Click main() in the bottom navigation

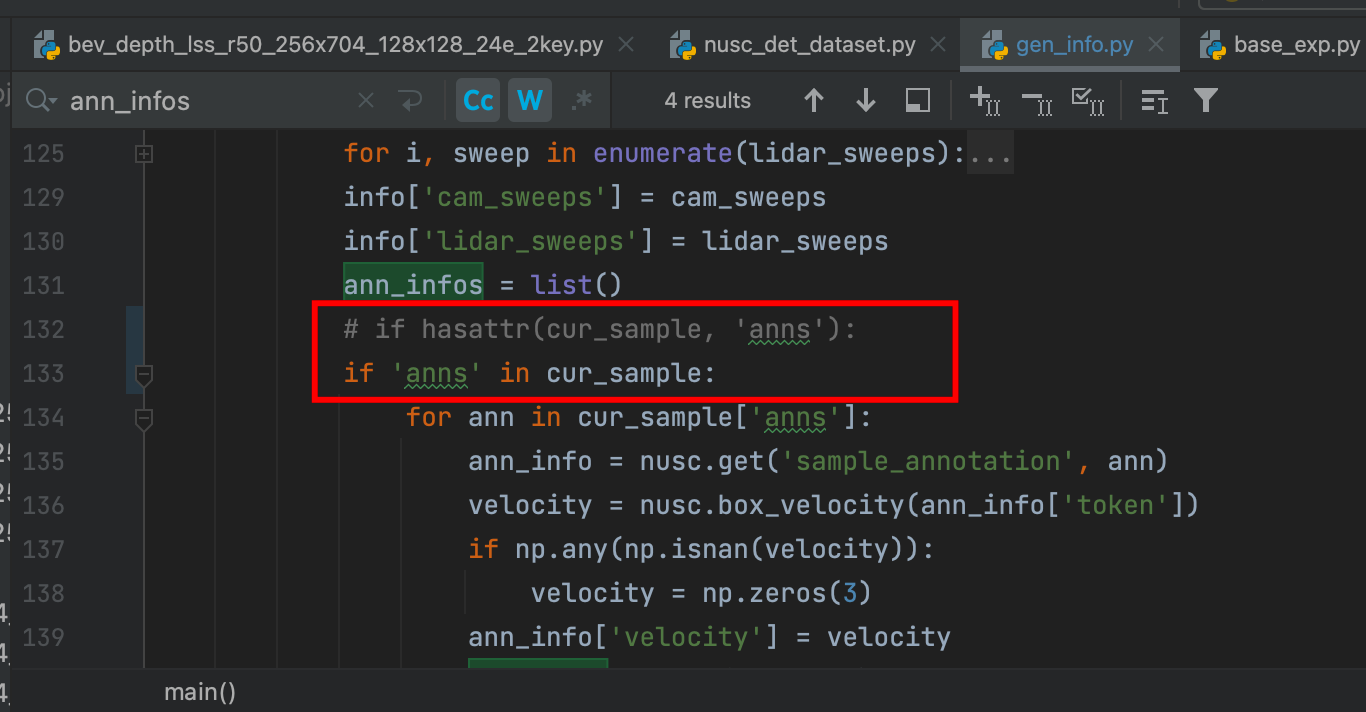199,691
